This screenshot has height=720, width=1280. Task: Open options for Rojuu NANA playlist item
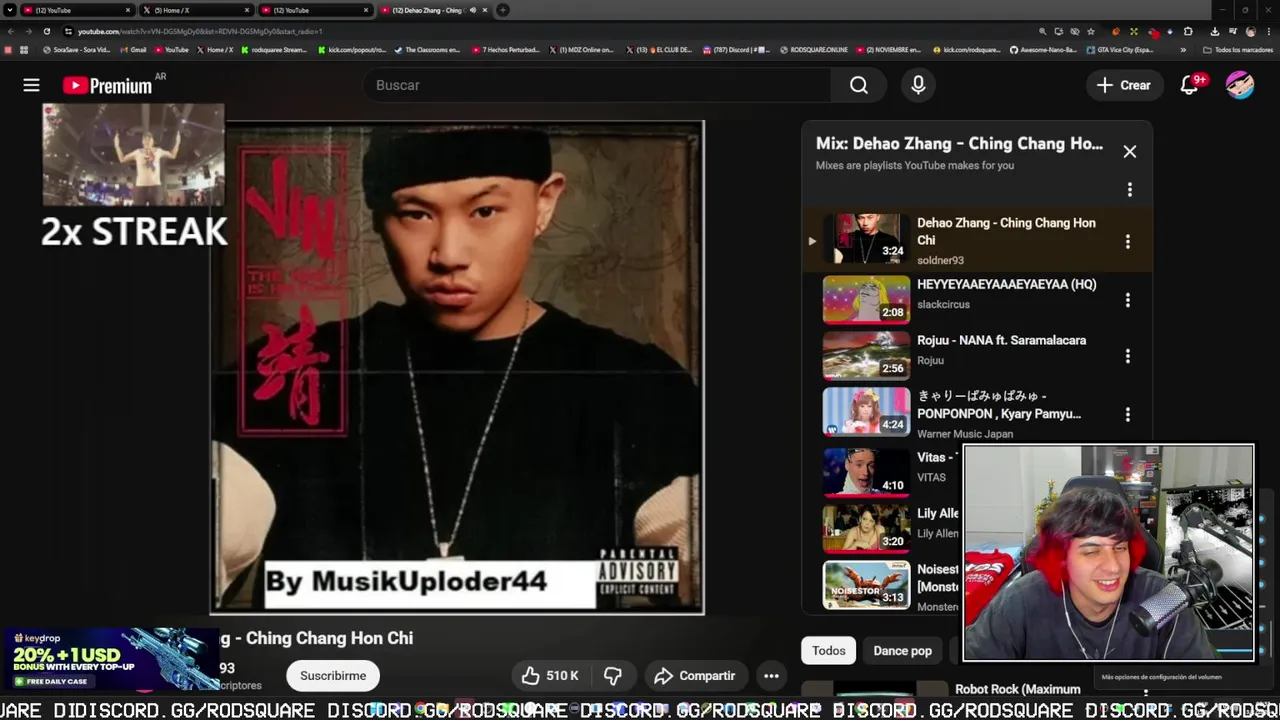[1128, 356]
